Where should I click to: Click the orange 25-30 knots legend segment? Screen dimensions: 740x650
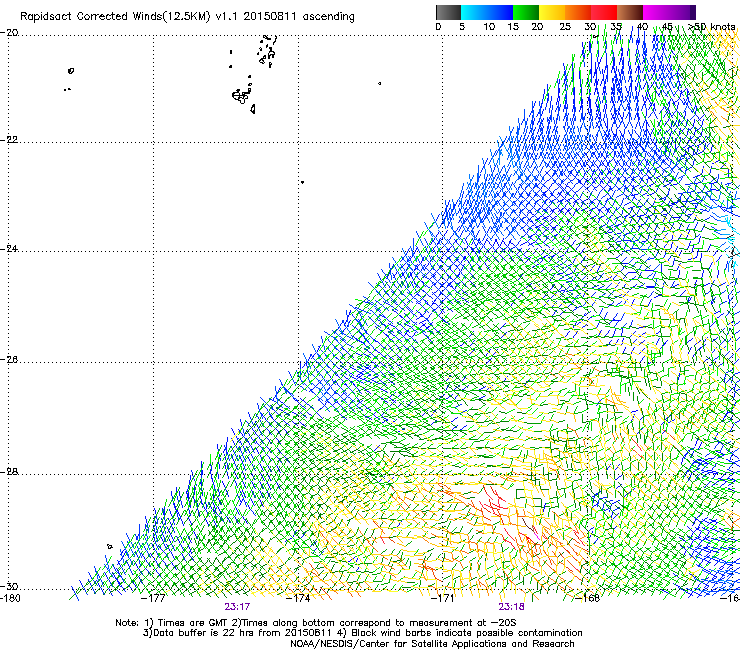(578, 12)
